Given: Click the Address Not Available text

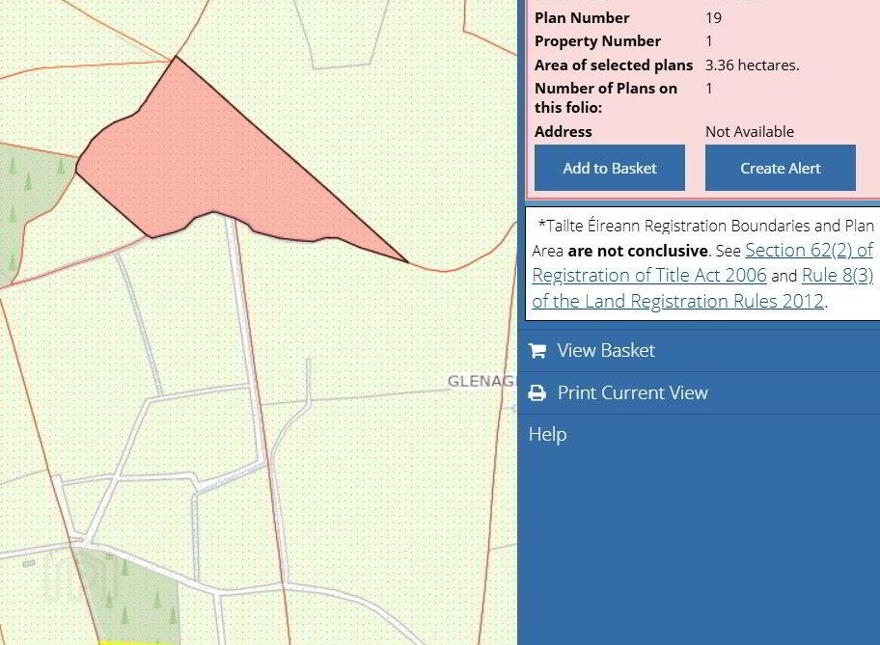Looking at the screenshot, I should (749, 132).
